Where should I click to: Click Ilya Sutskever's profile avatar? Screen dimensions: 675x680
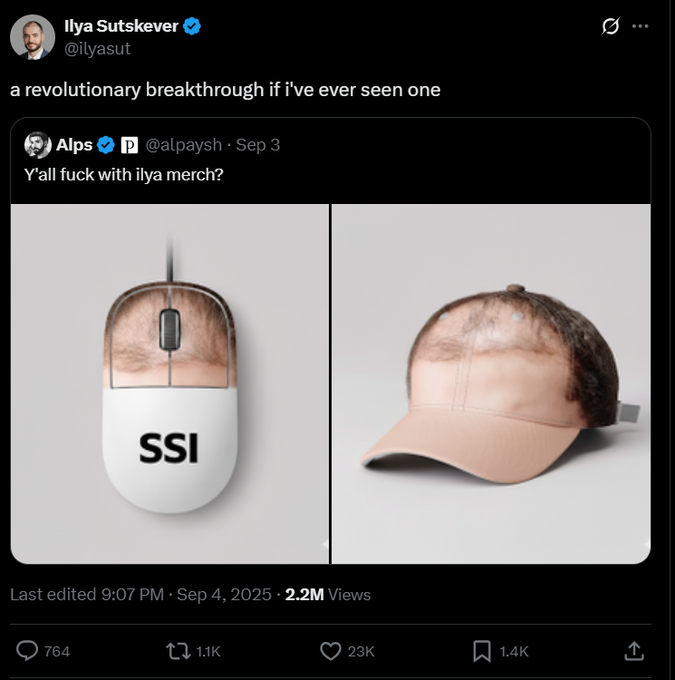(x=32, y=37)
